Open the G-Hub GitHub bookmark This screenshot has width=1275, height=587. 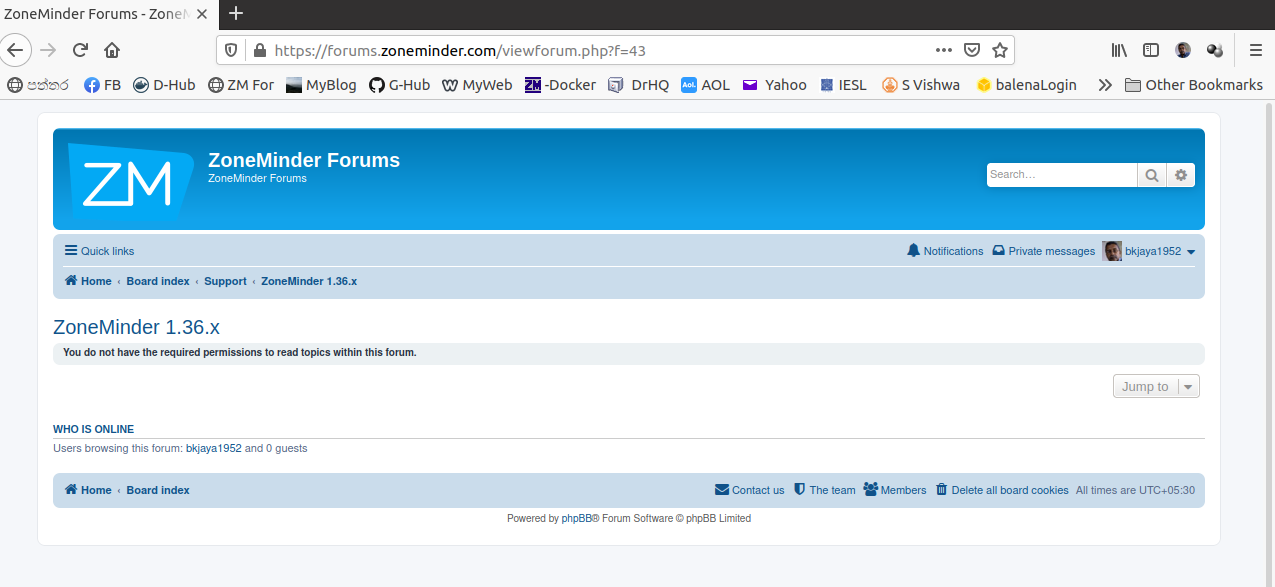tap(399, 85)
